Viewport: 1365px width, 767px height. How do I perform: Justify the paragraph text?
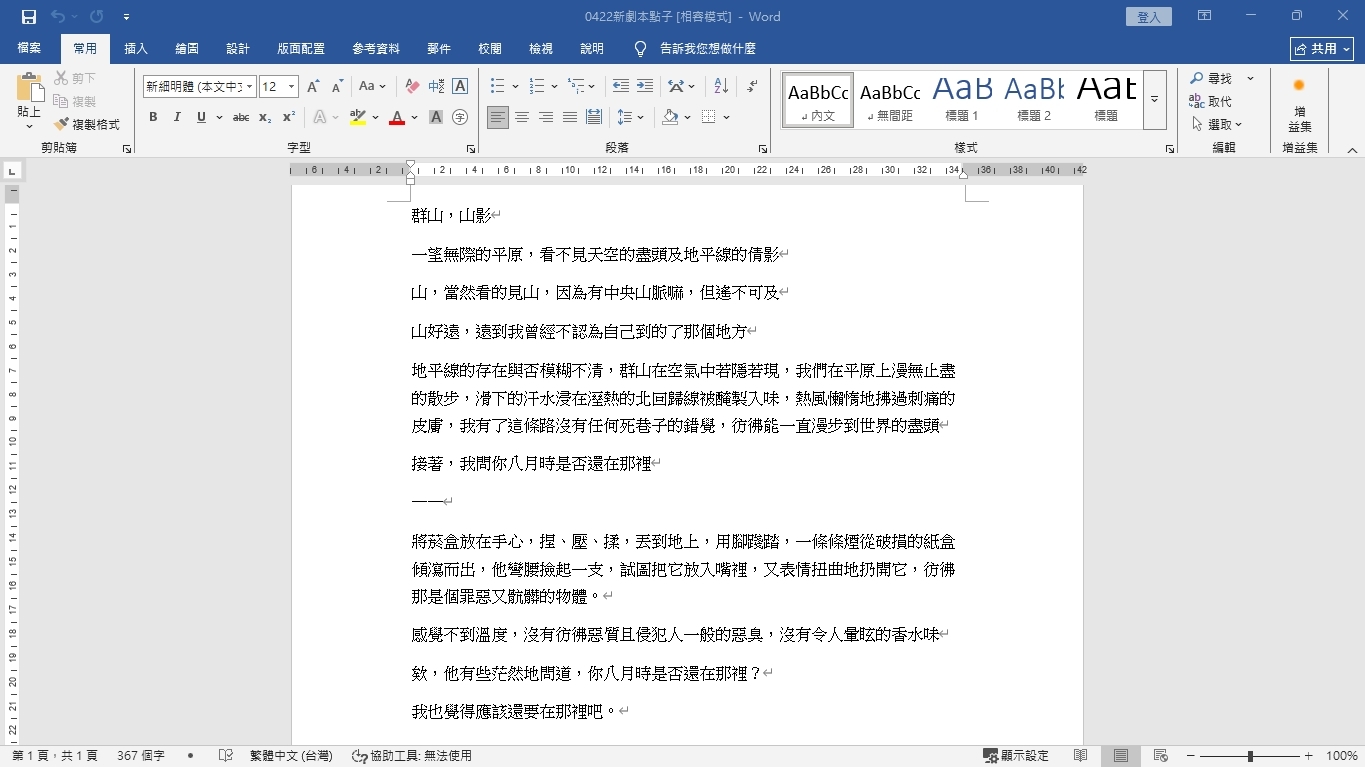click(x=570, y=117)
